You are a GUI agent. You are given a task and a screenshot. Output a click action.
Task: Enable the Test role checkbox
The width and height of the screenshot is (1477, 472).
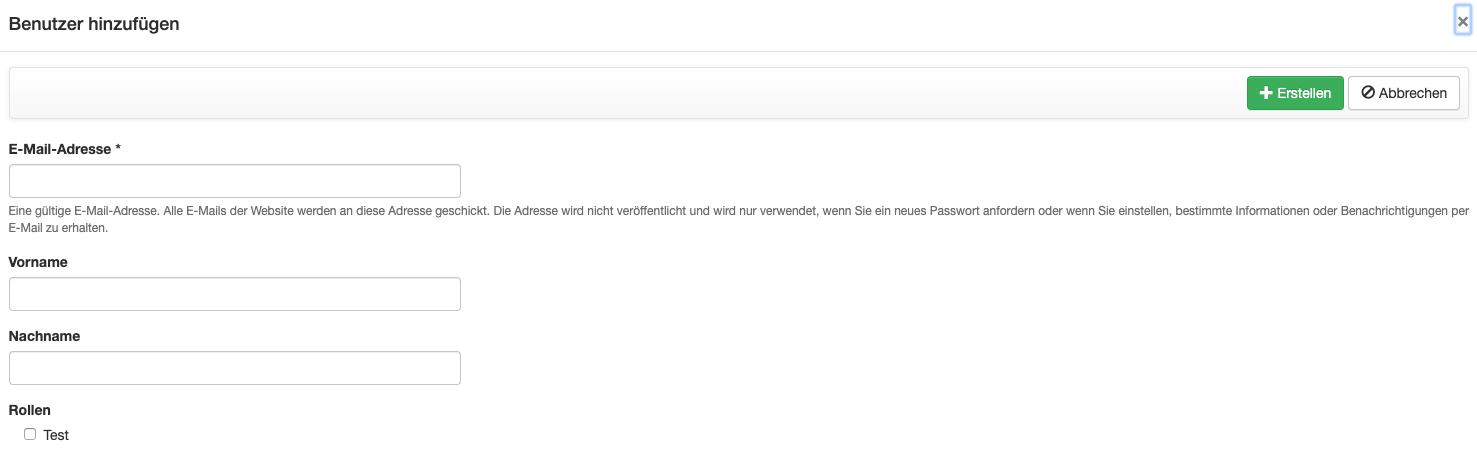(30, 434)
